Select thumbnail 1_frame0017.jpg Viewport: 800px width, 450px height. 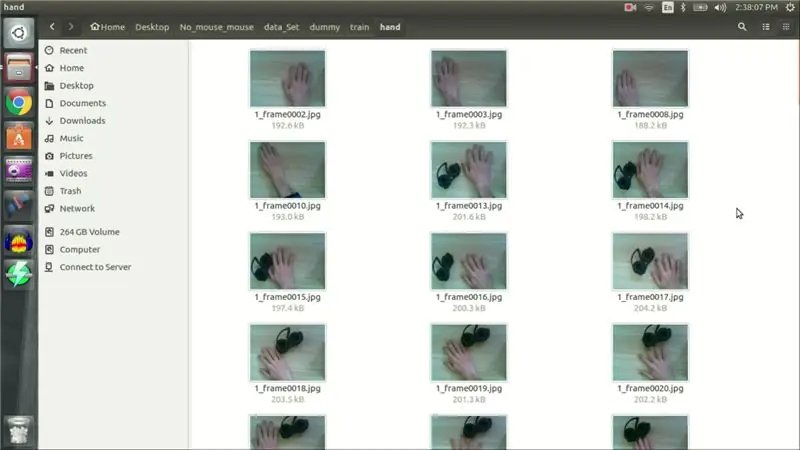[x=650, y=261]
